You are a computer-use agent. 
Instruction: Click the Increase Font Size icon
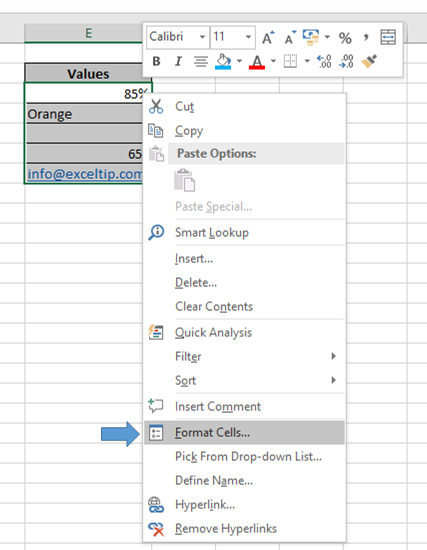(x=268, y=38)
